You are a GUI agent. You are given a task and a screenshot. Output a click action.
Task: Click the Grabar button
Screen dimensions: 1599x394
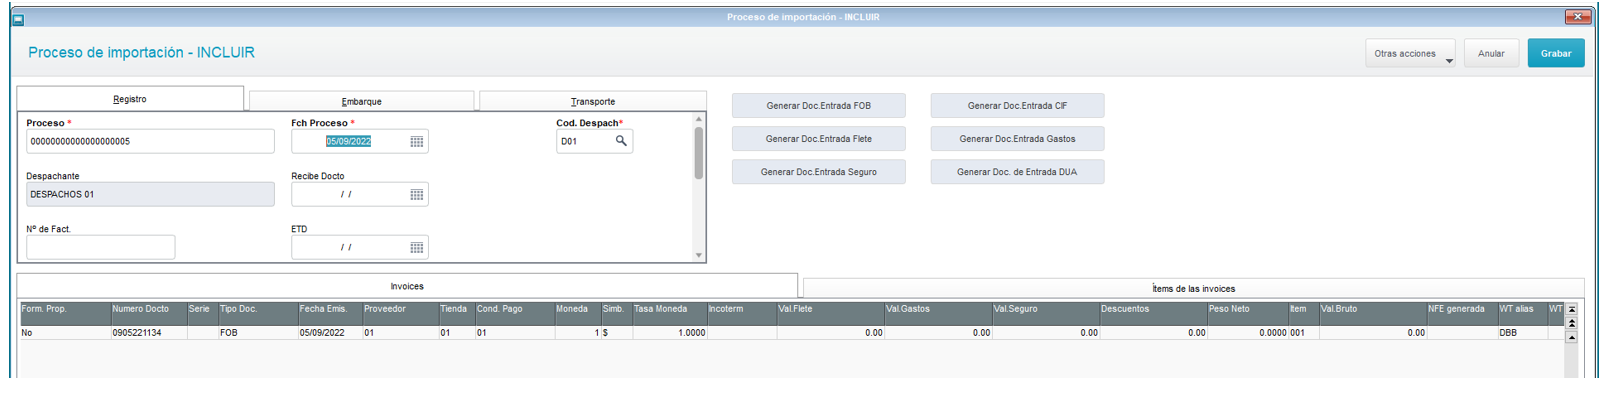click(1555, 54)
